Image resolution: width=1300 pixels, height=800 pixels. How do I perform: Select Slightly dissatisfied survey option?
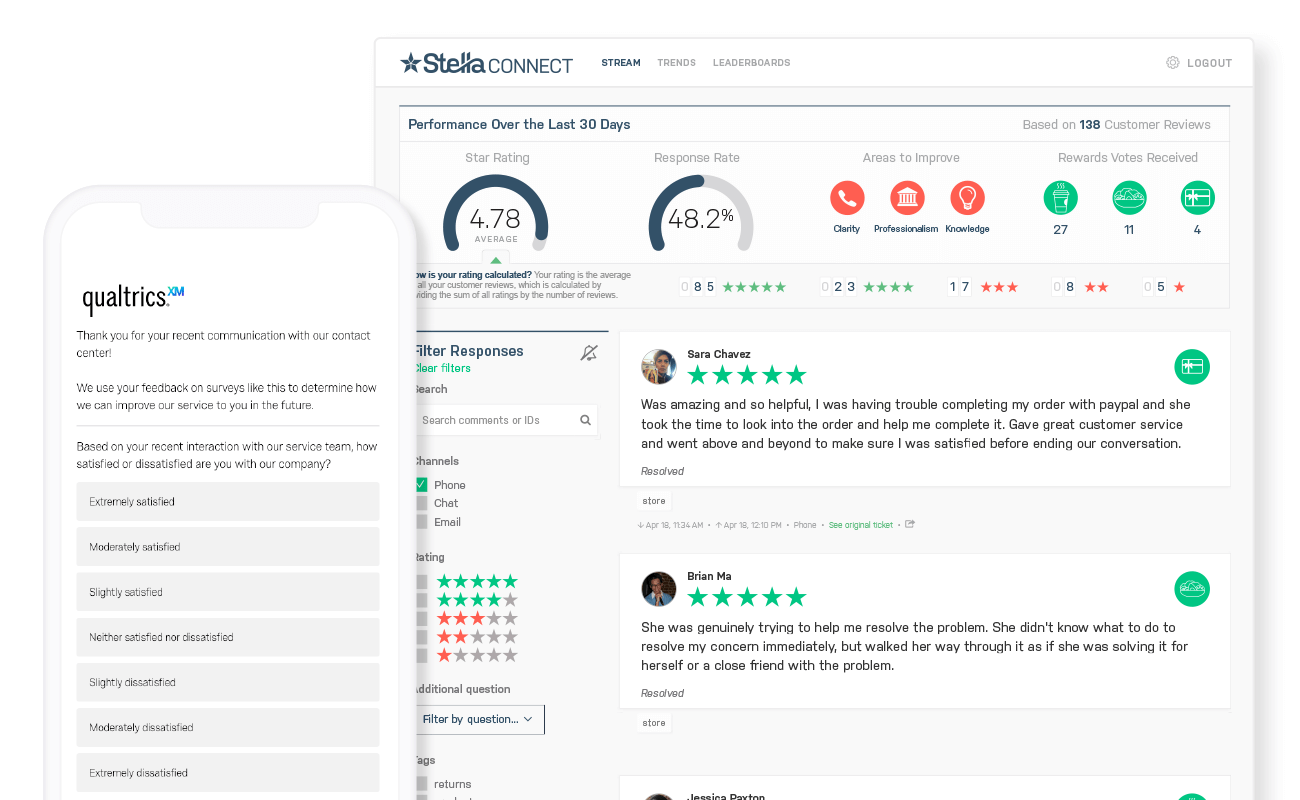[x=228, y=682]
